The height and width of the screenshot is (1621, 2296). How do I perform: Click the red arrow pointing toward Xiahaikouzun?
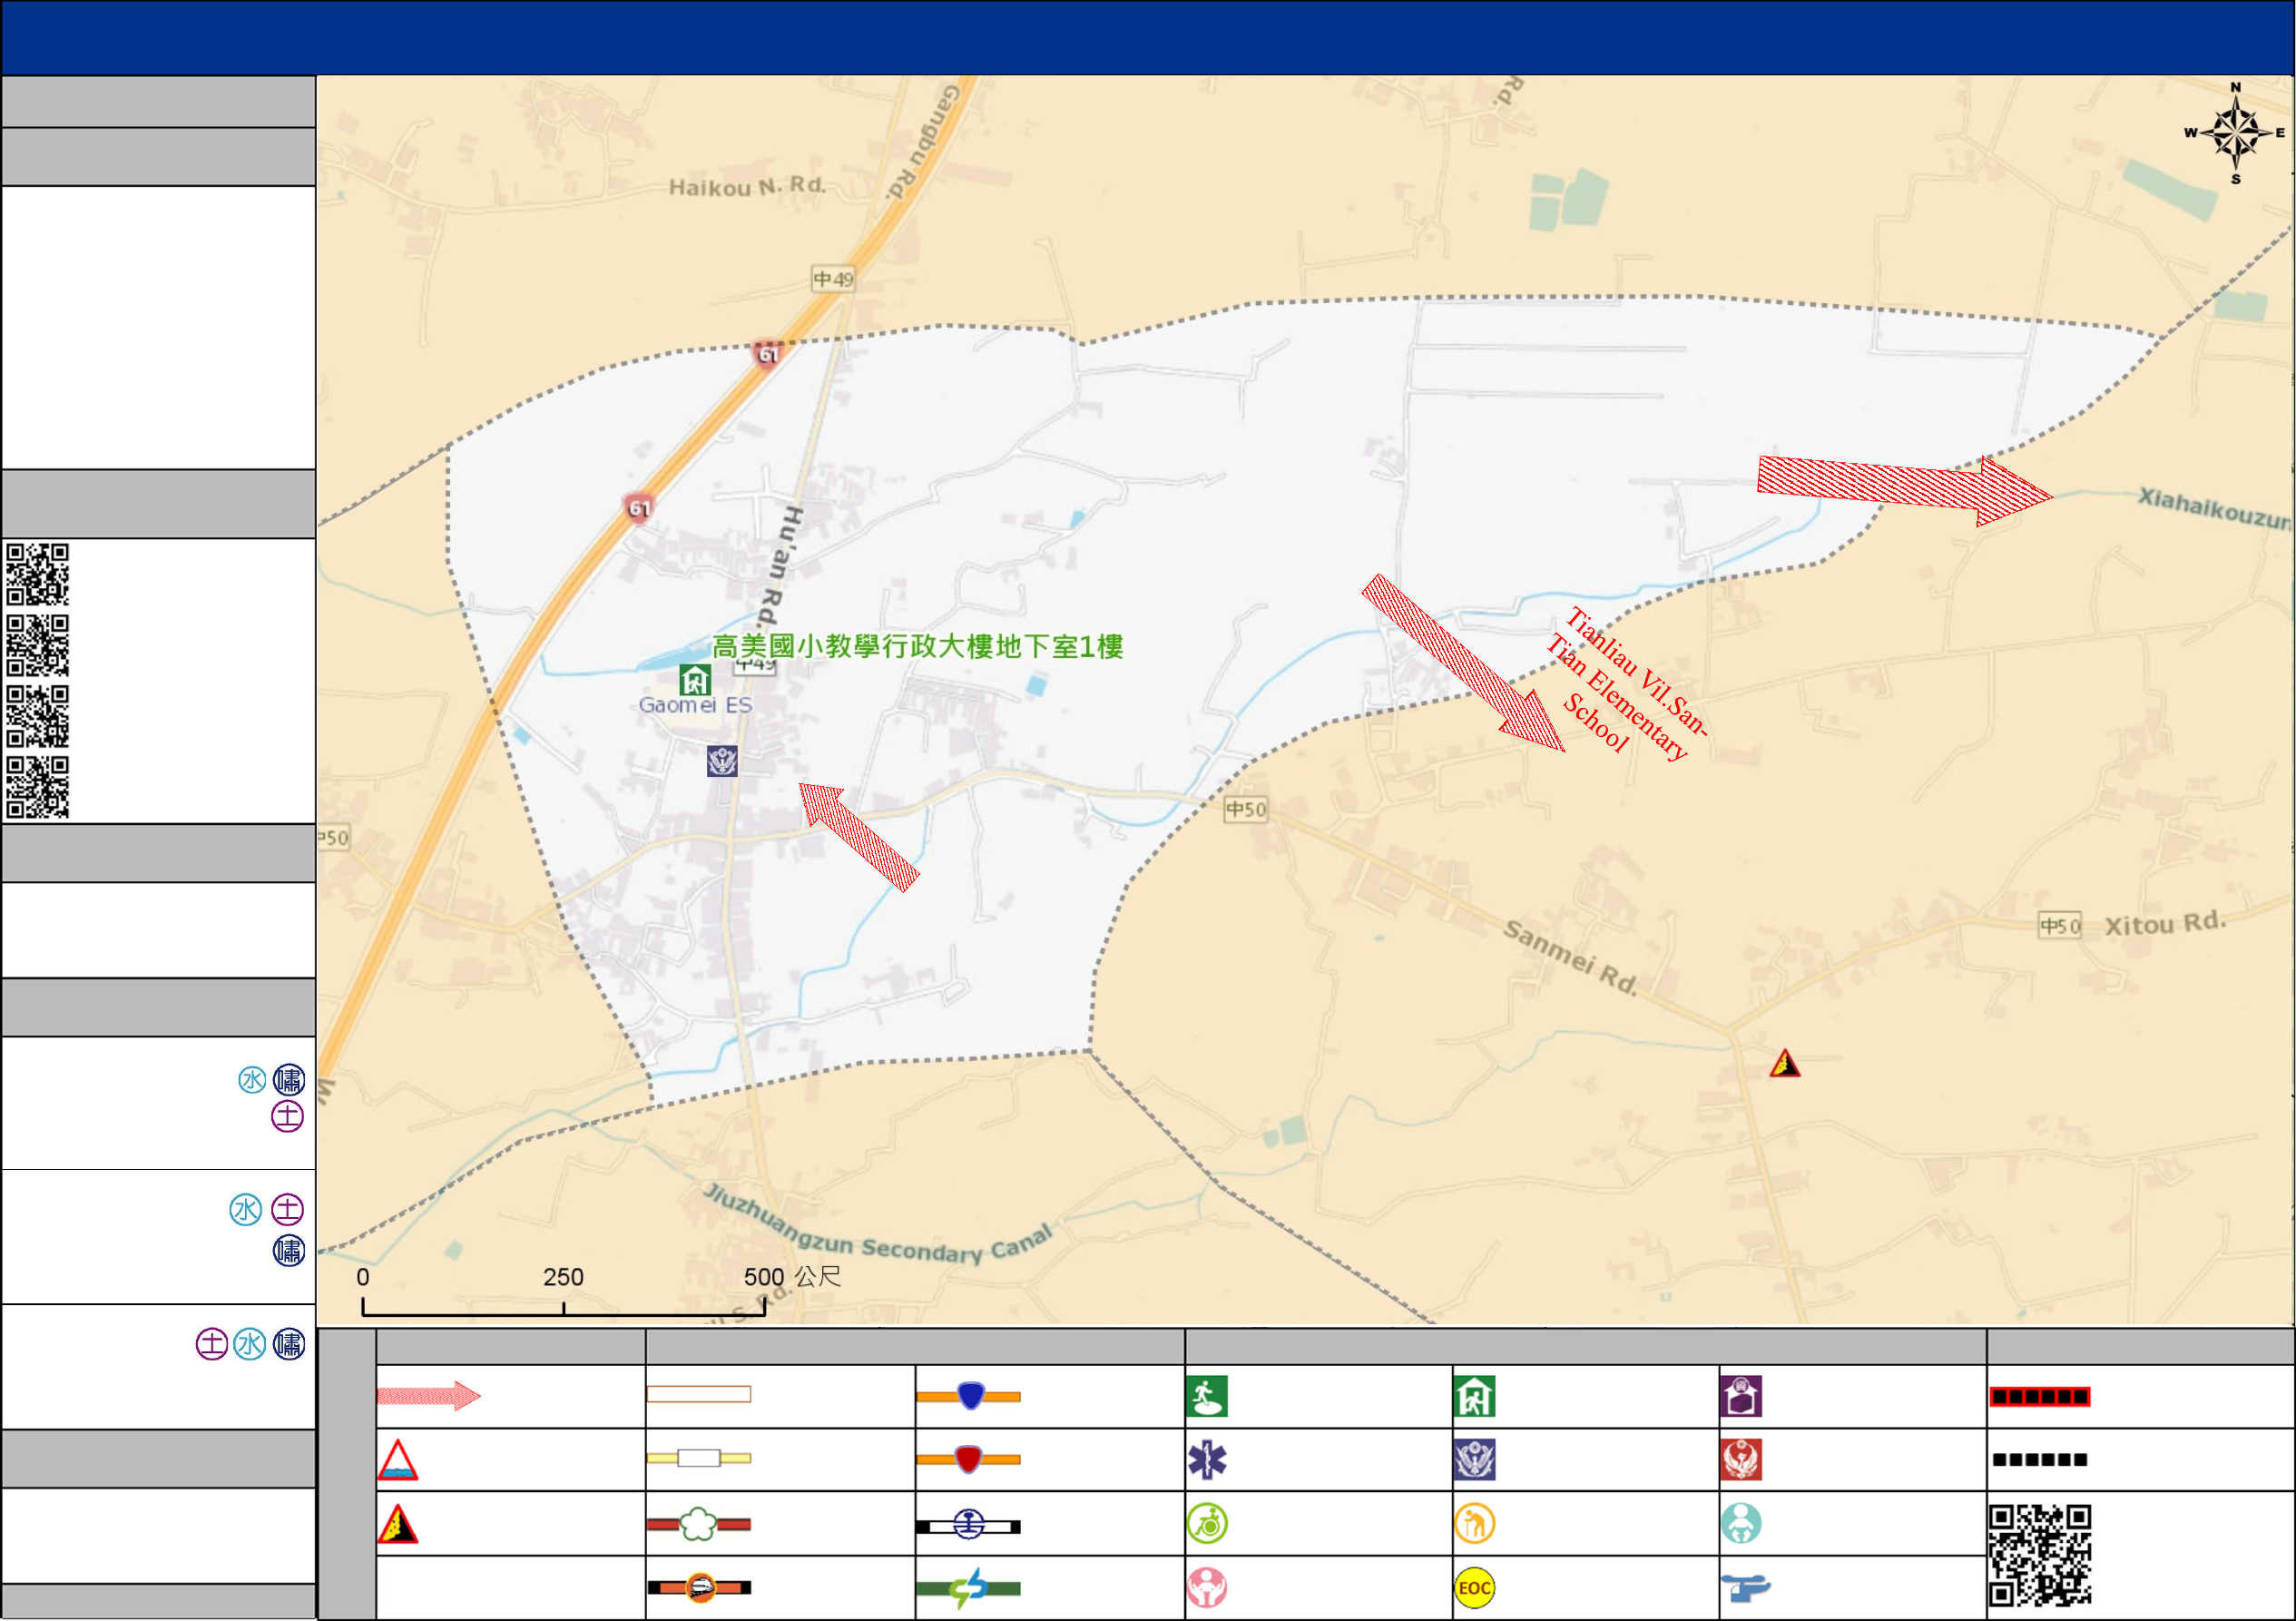coord(1905,490)
